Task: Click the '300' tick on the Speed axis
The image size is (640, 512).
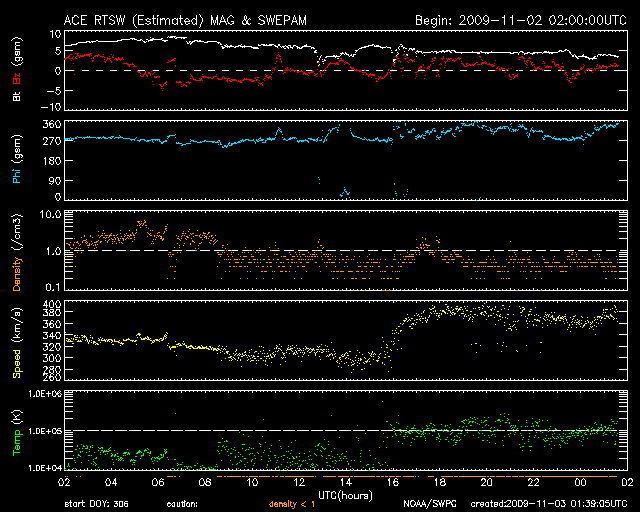Action: (52, 358)
